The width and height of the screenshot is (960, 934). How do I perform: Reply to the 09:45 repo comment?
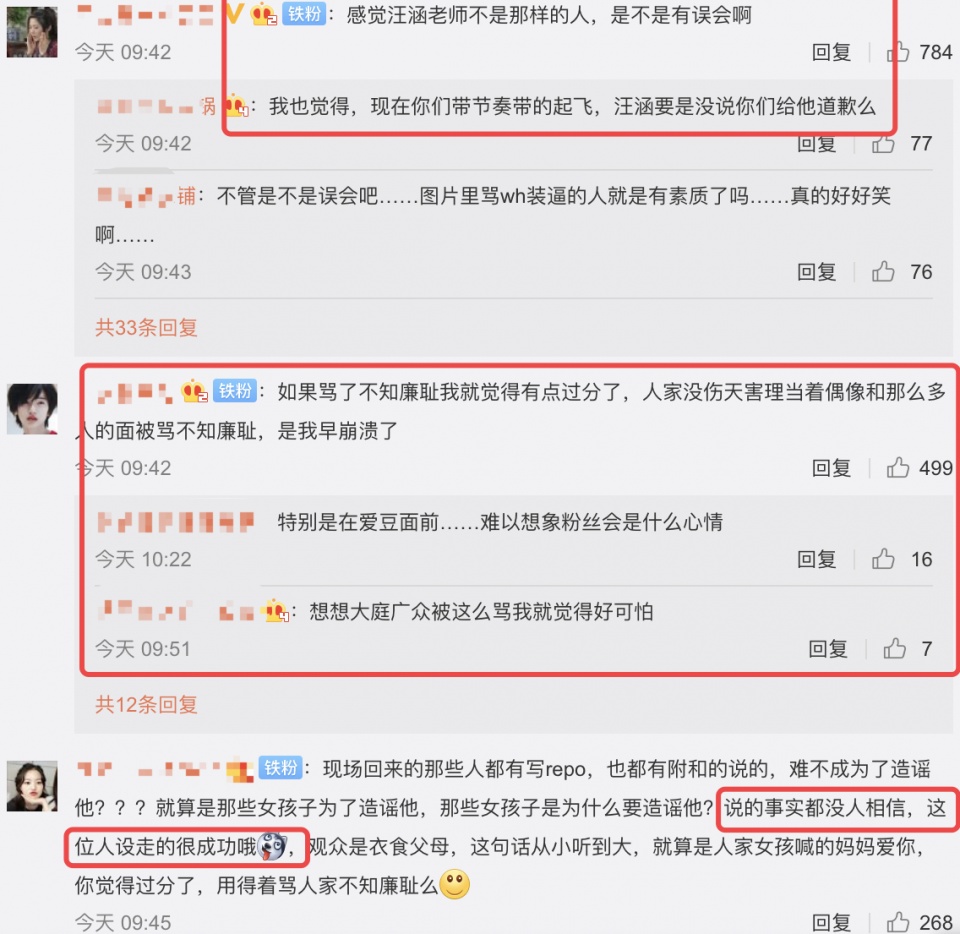point(831,922)
